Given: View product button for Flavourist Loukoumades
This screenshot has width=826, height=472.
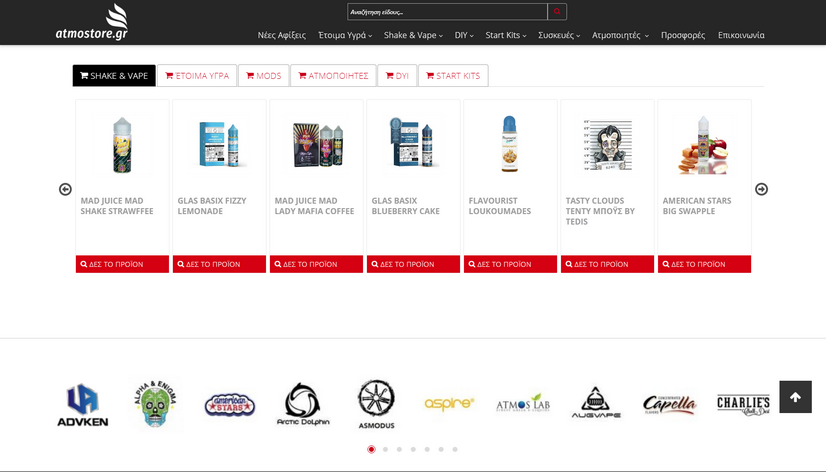Looking at the screenshot, I should point(510,264).
